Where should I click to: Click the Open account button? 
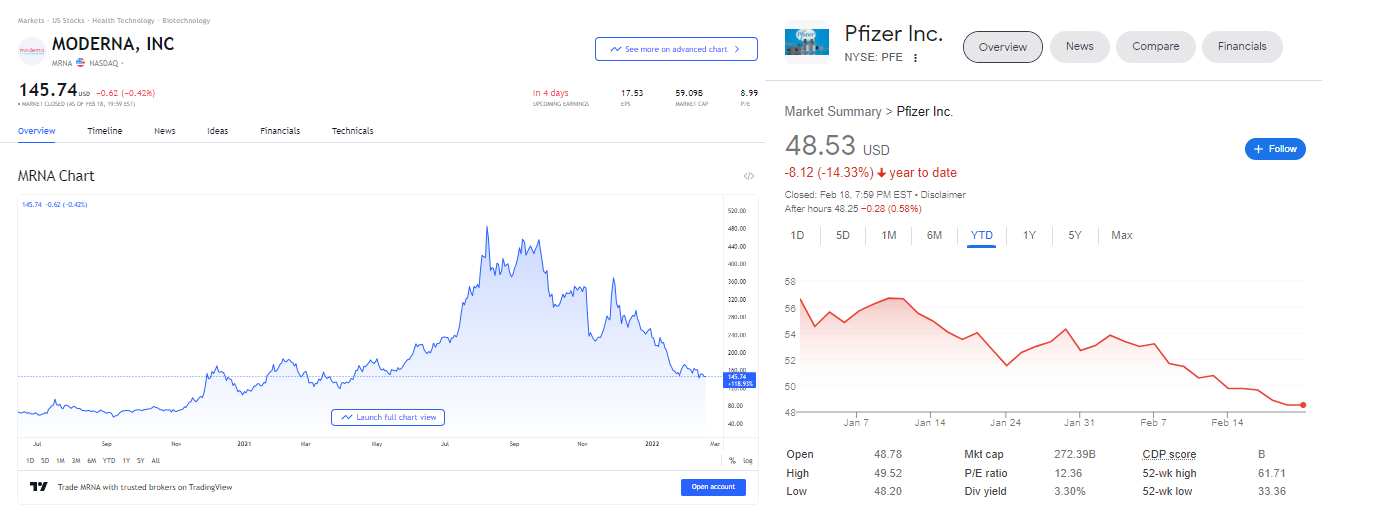click(x=714, y=487)
